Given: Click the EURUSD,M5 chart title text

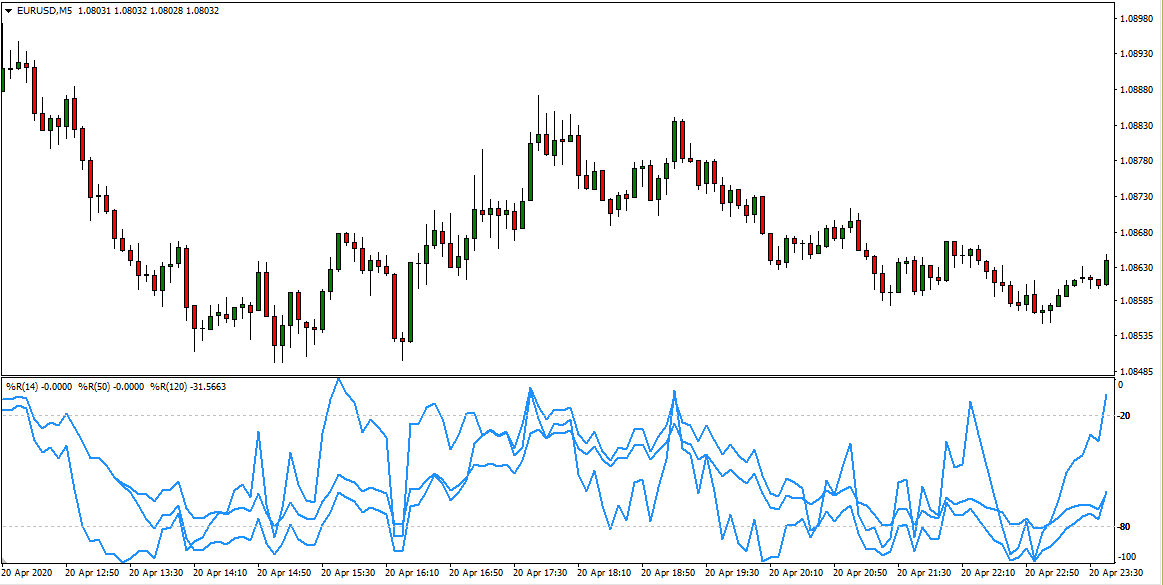Looking at the screenshot, I should (44, 10).
